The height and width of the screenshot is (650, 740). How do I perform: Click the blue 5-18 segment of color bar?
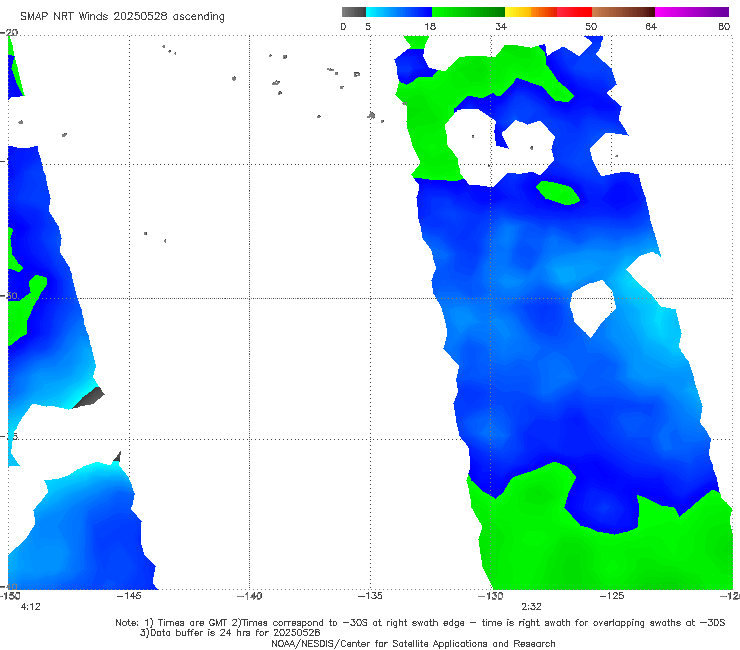click(399, 12)
